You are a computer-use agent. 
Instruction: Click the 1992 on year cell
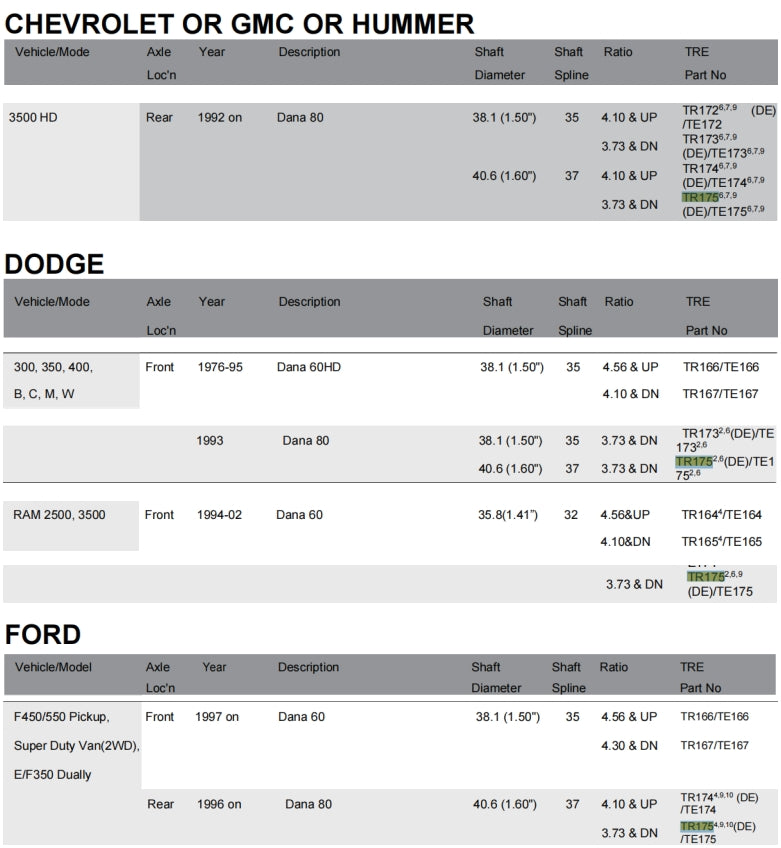pyautogui.click(x=219, y=118)
